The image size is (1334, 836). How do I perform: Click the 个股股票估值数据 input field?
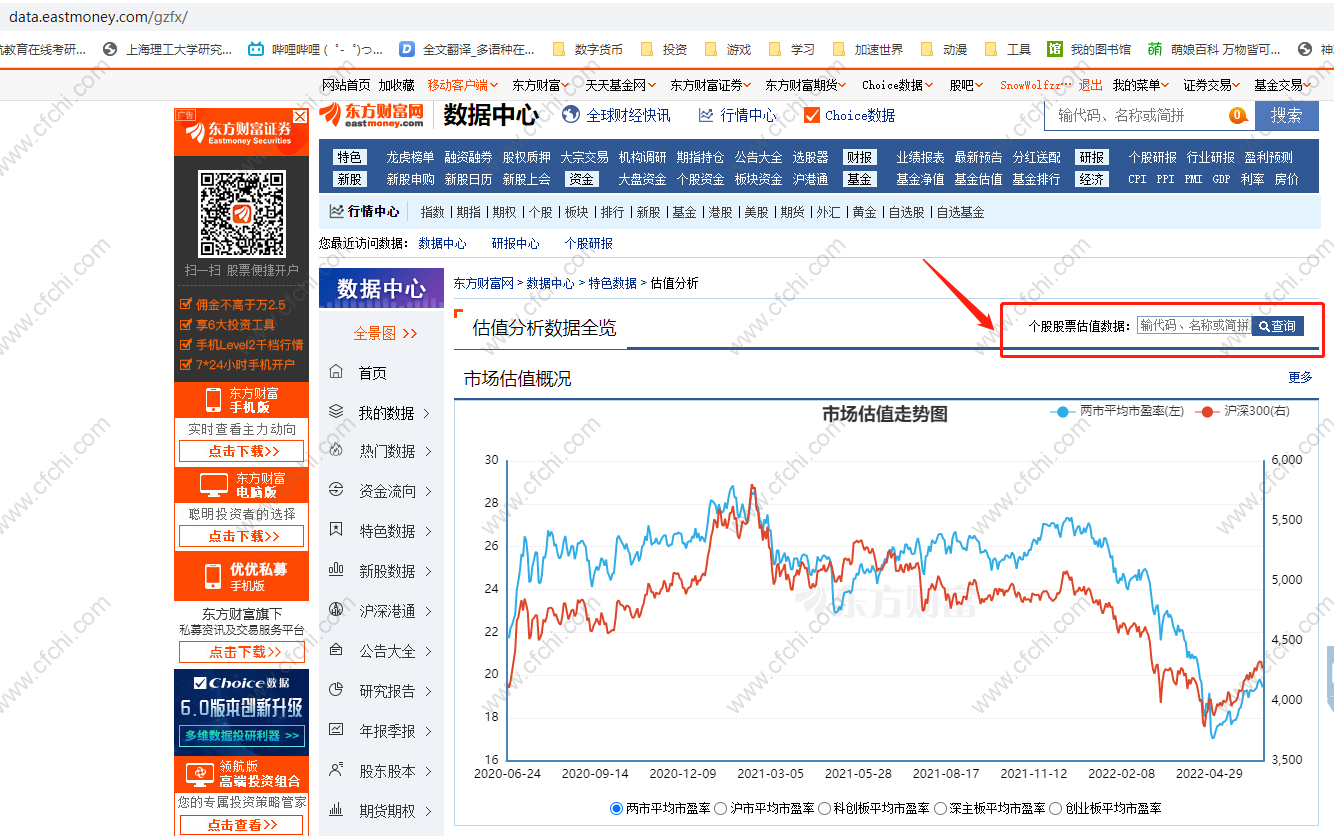click(1194, 326)
